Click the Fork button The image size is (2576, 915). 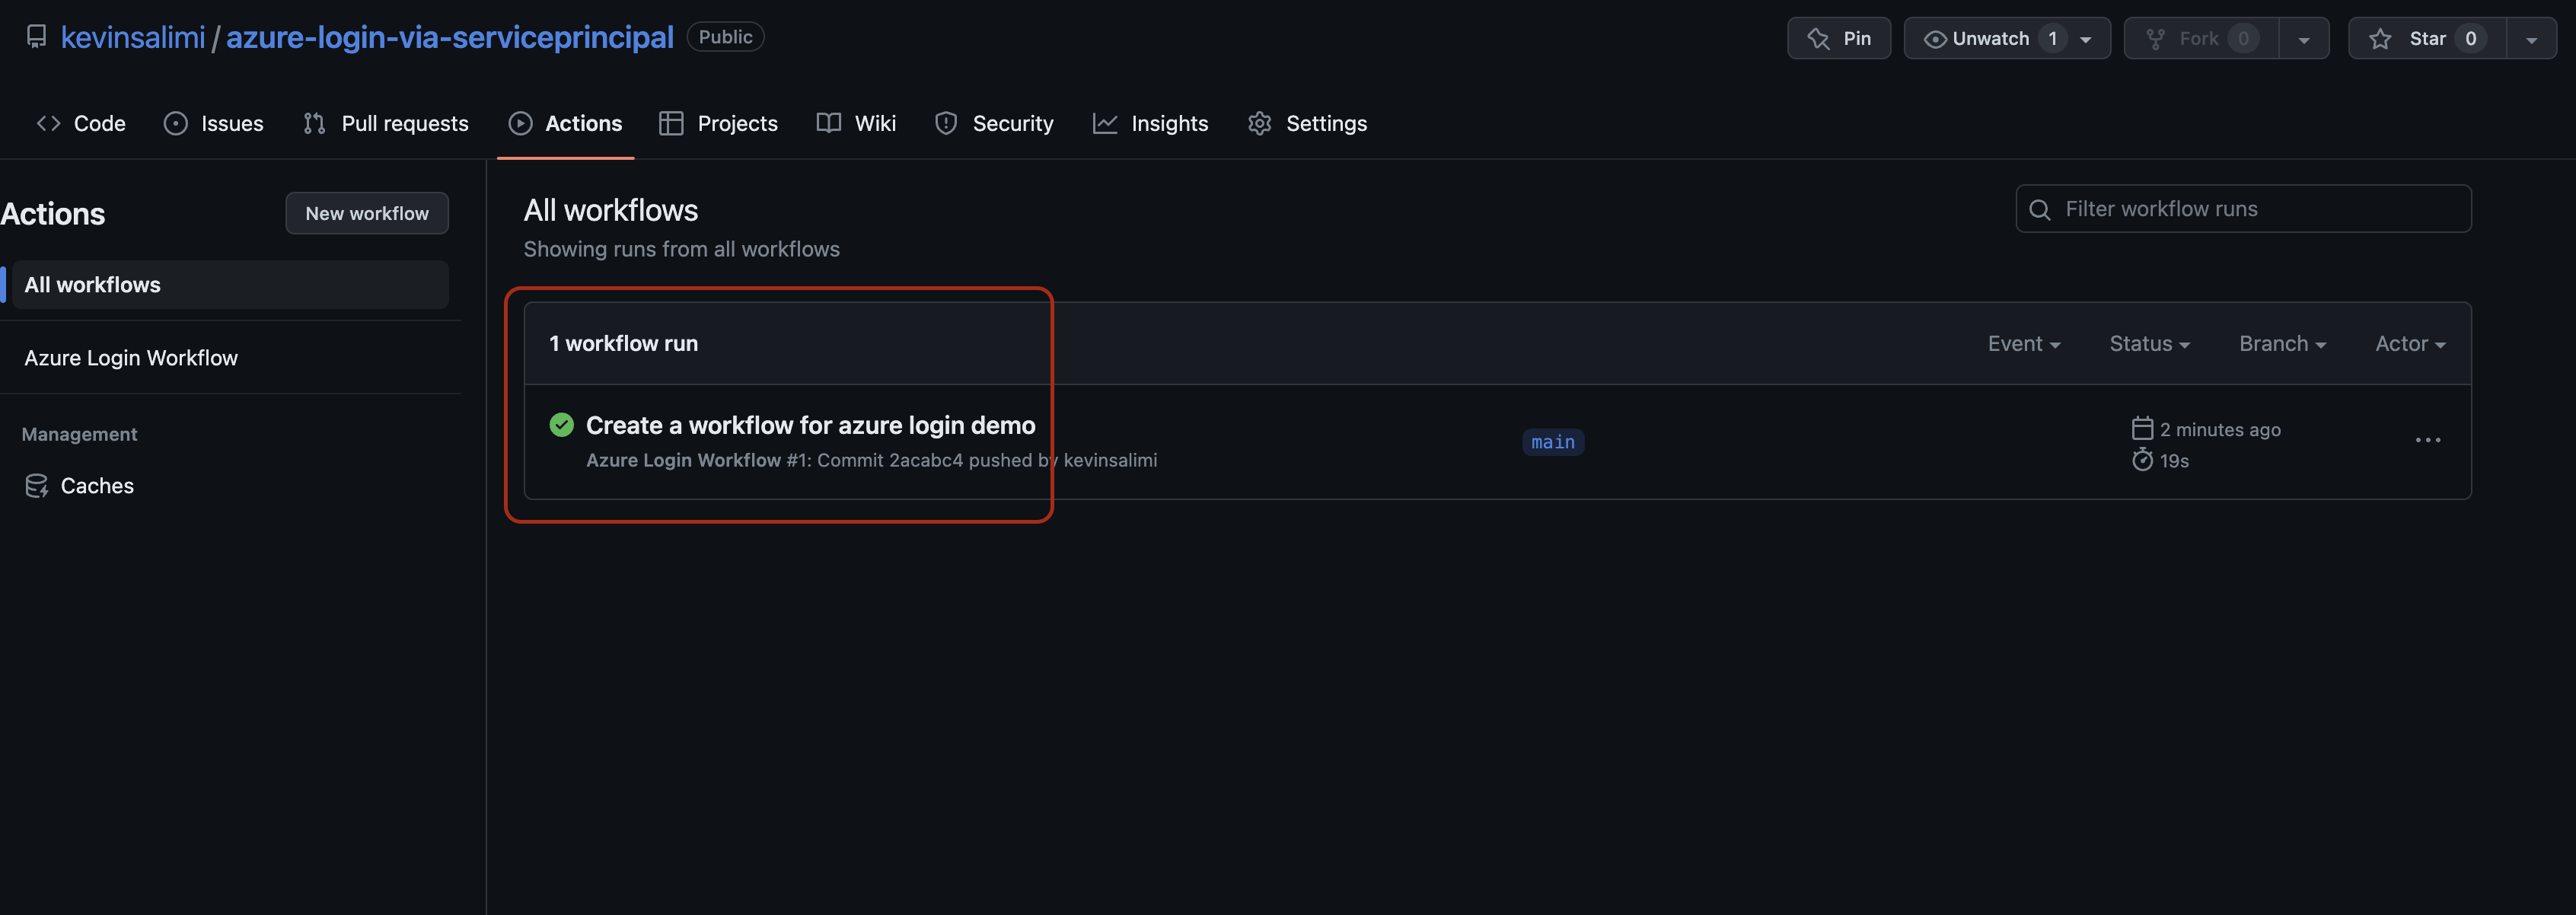pyautogui.click(x=2201, y=38)
